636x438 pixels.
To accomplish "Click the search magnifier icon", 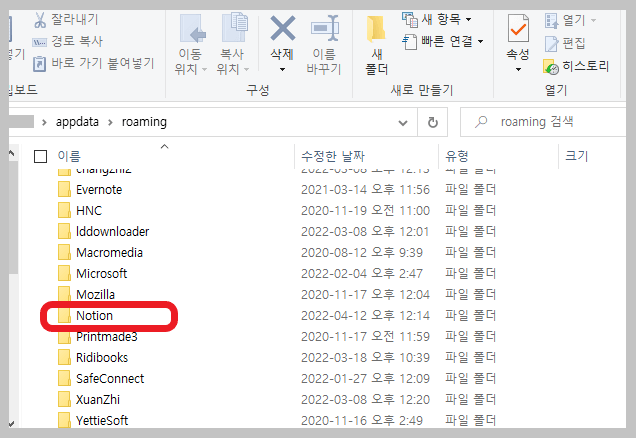I will coord(481,121).
